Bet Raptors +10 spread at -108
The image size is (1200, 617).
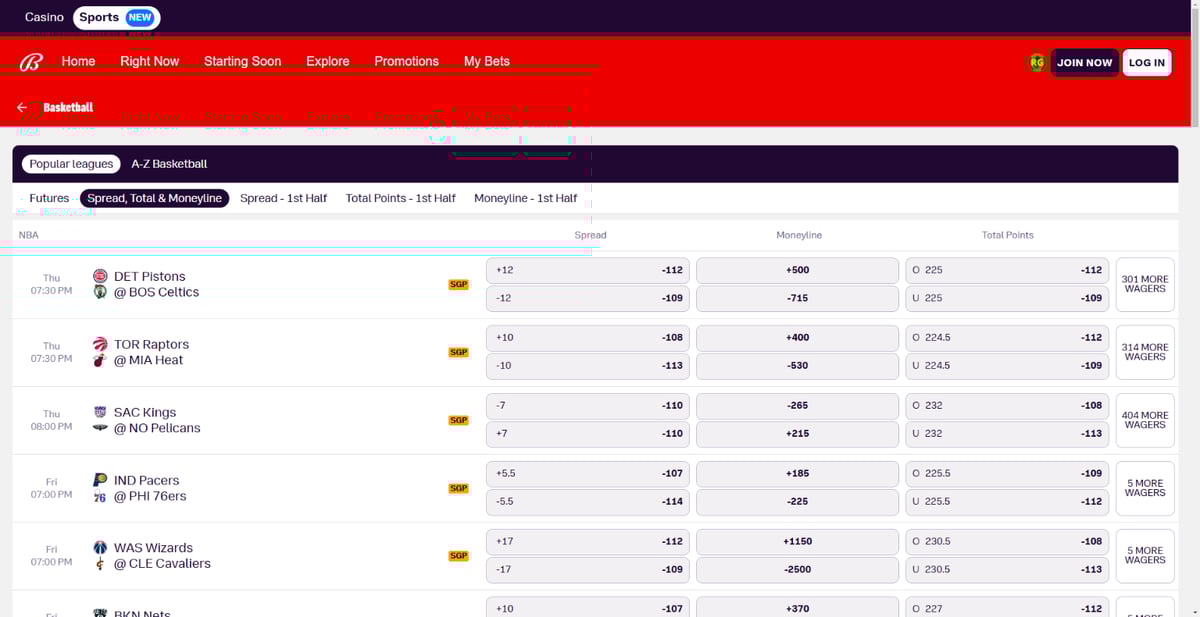(x=588, y=338)
